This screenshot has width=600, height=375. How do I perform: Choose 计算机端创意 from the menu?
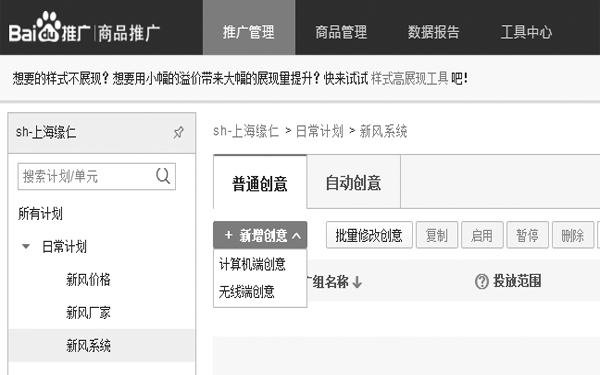[252, 264]
